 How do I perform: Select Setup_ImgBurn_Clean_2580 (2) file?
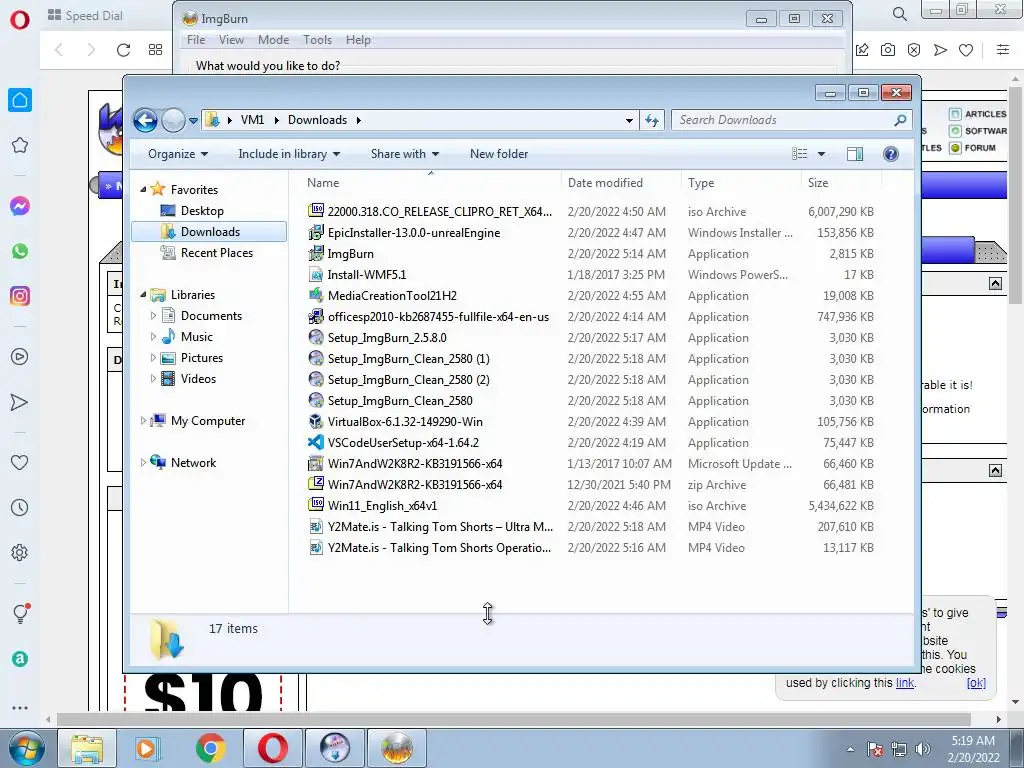[409, 379]
